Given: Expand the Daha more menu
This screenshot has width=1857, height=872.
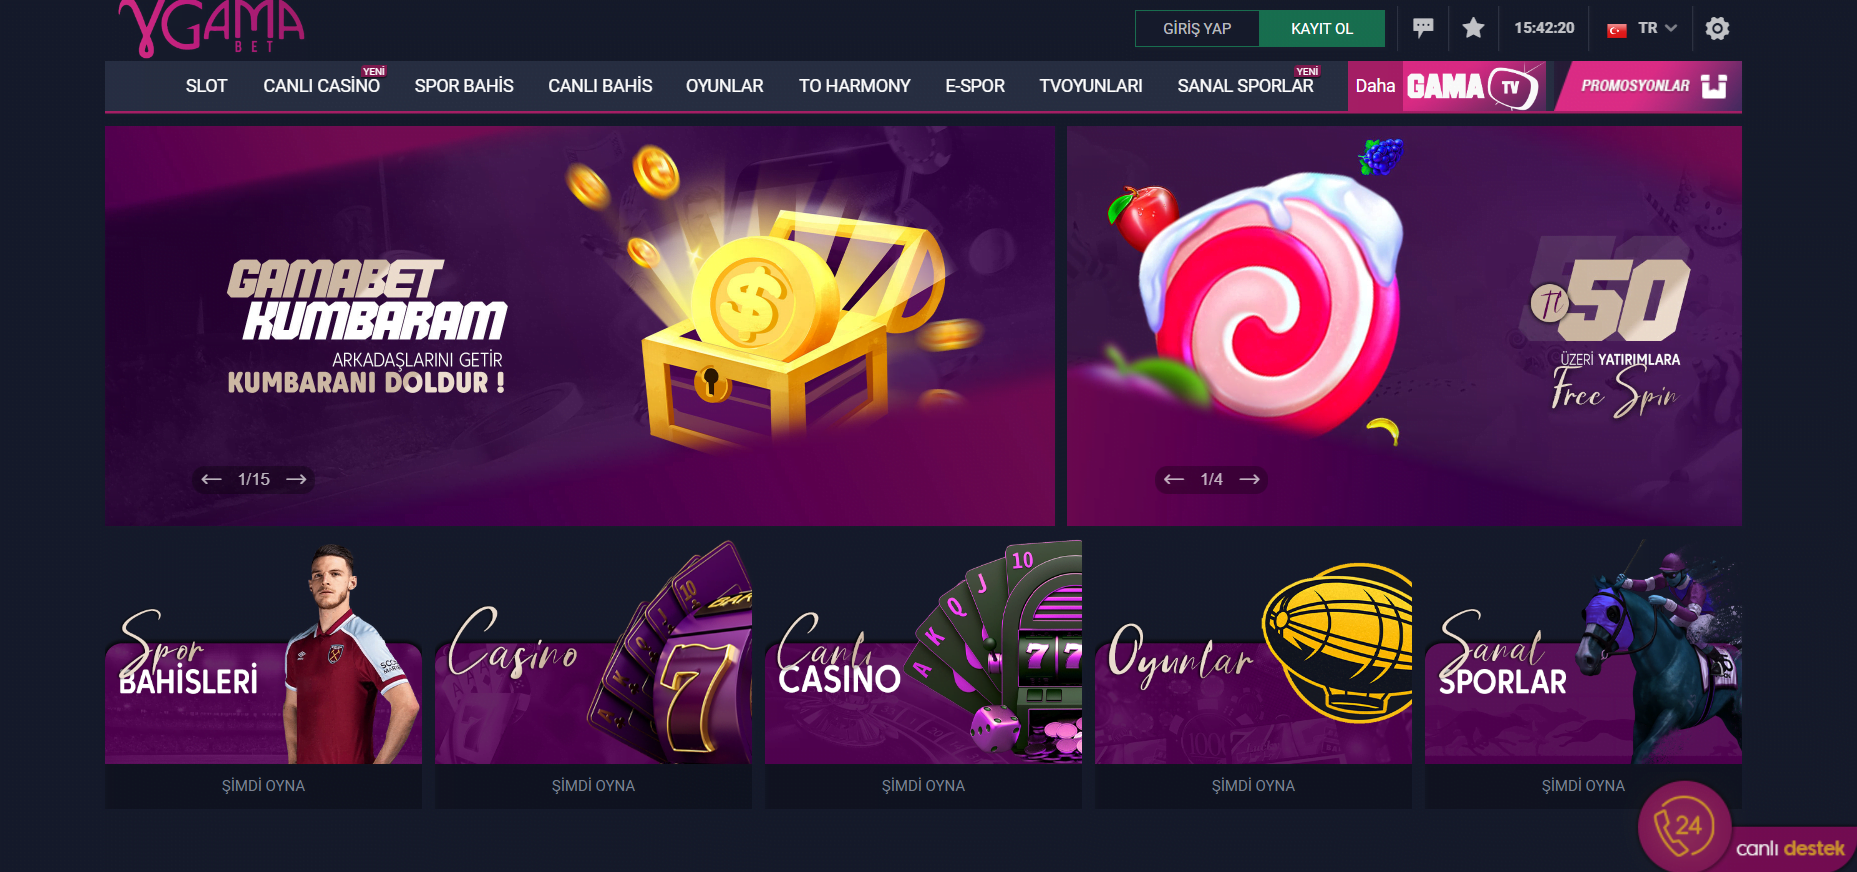Looking at the screenshot, I should coord(1375,86).
